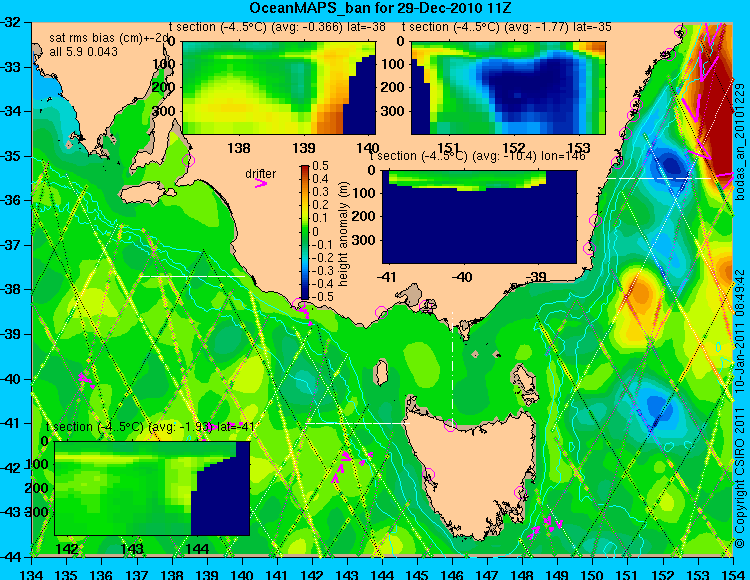The width and height of the screenshot is (750, 580).
Task: Click the title 'OceanMAPS_ban for 29-Dec-2010 11Z'
Action: pyautogui.click(x=382, y=8)
